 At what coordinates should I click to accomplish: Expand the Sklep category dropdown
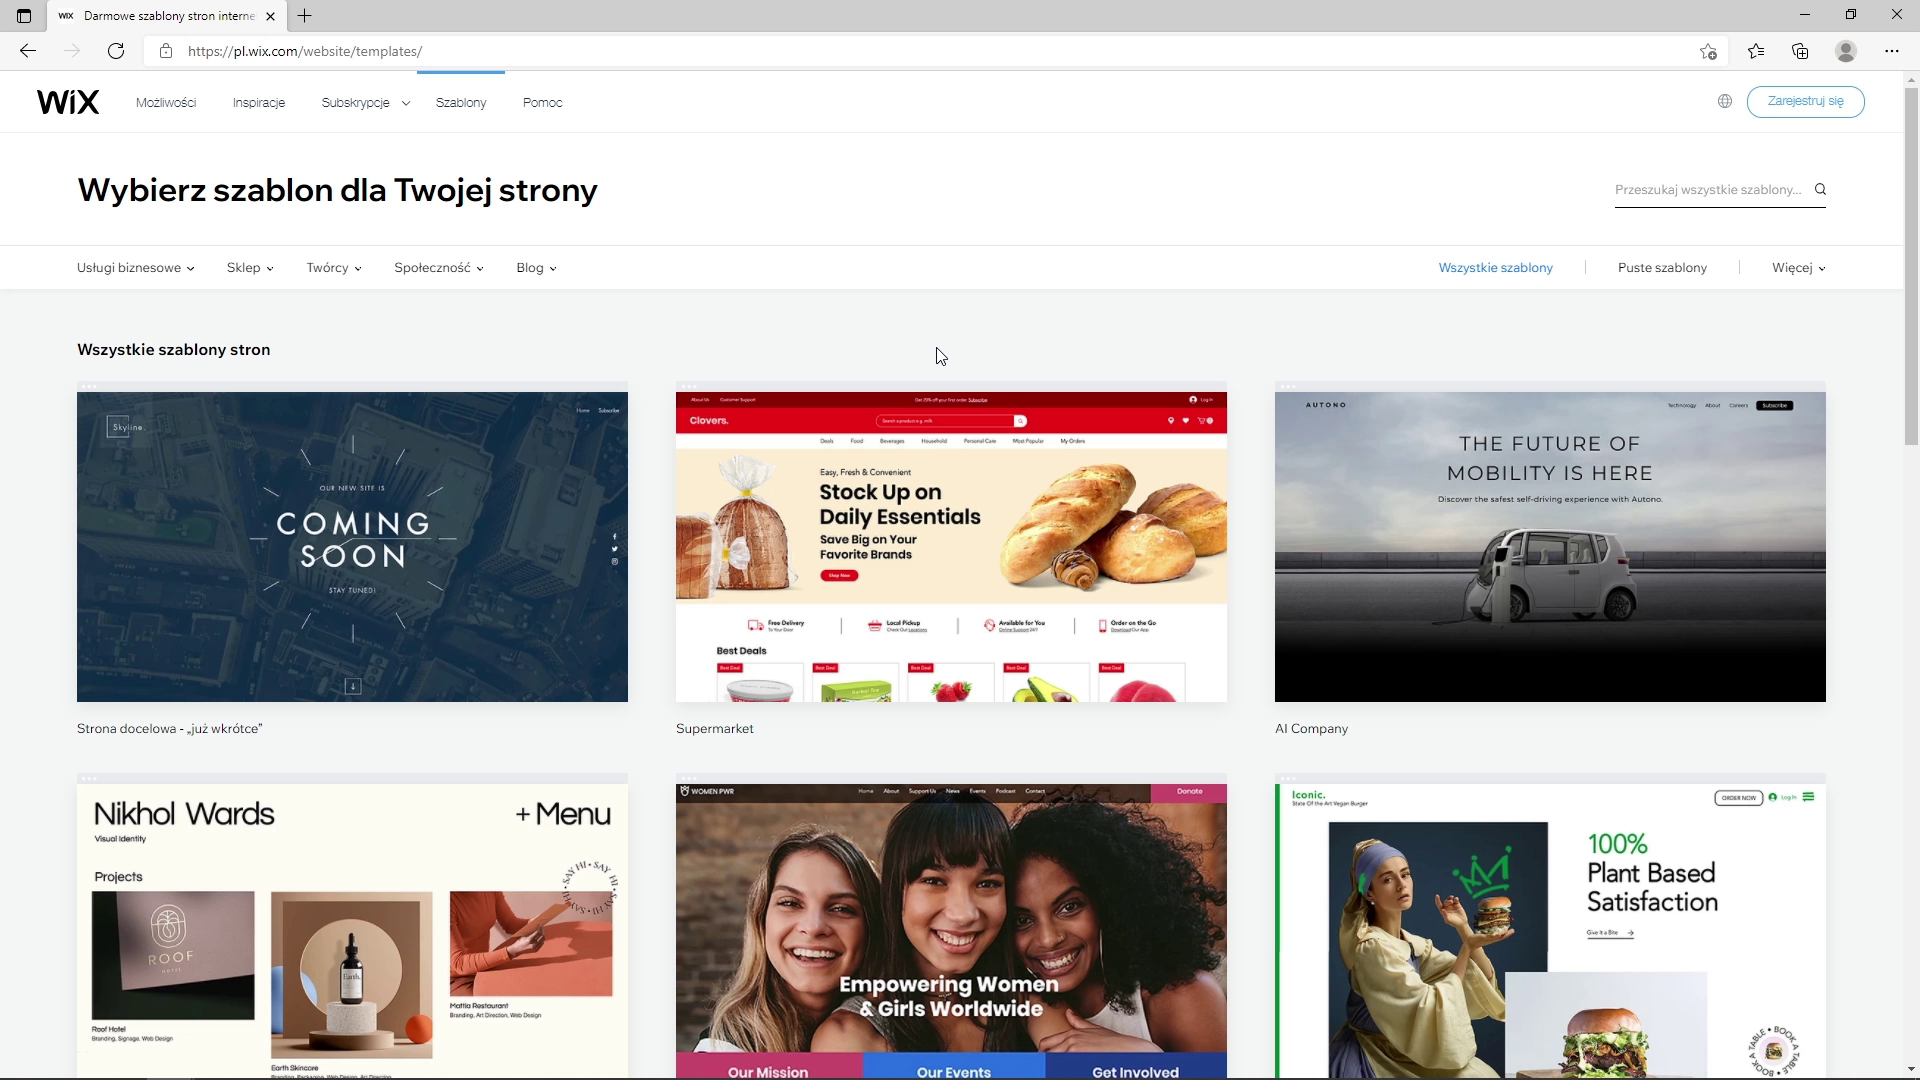click(249, 268)
